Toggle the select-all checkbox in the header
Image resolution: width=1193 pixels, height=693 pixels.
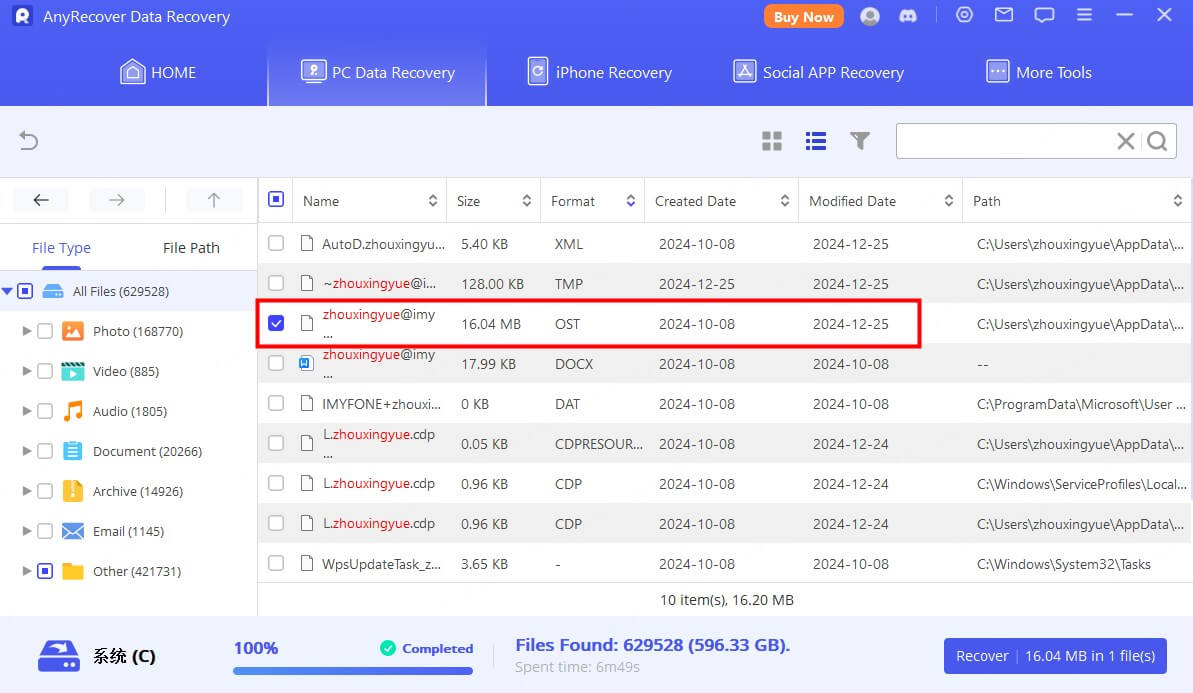(276, 199)
